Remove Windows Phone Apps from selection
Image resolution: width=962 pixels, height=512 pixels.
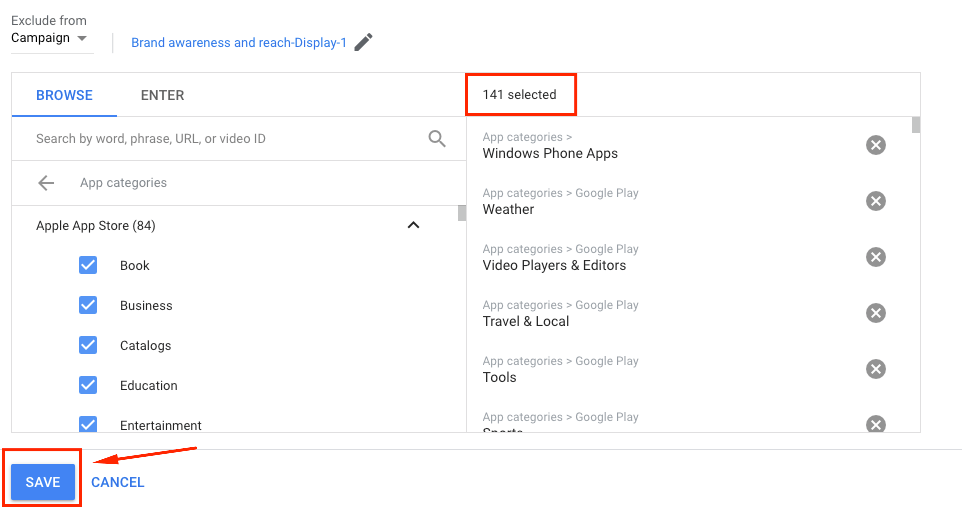[875, 146]
